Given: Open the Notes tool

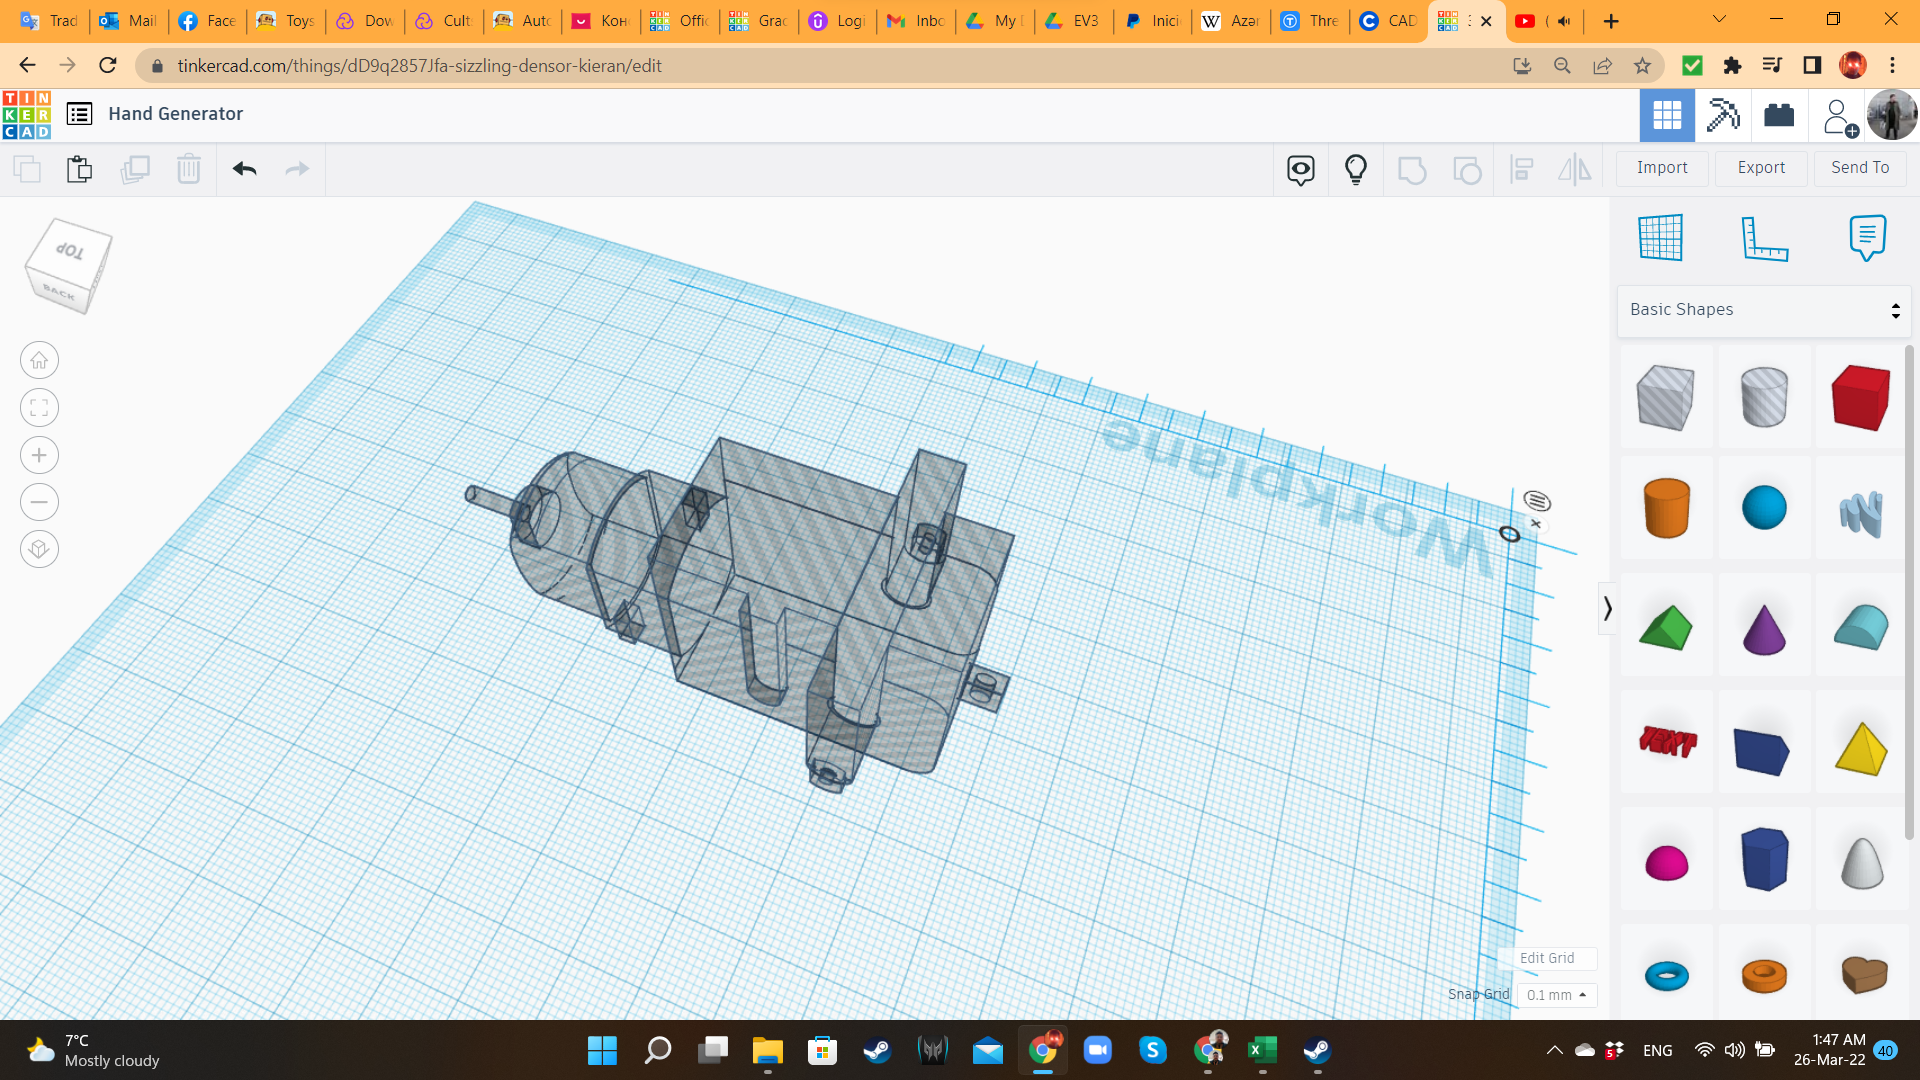Looking at the screenshot, I should pos(1867,238).
